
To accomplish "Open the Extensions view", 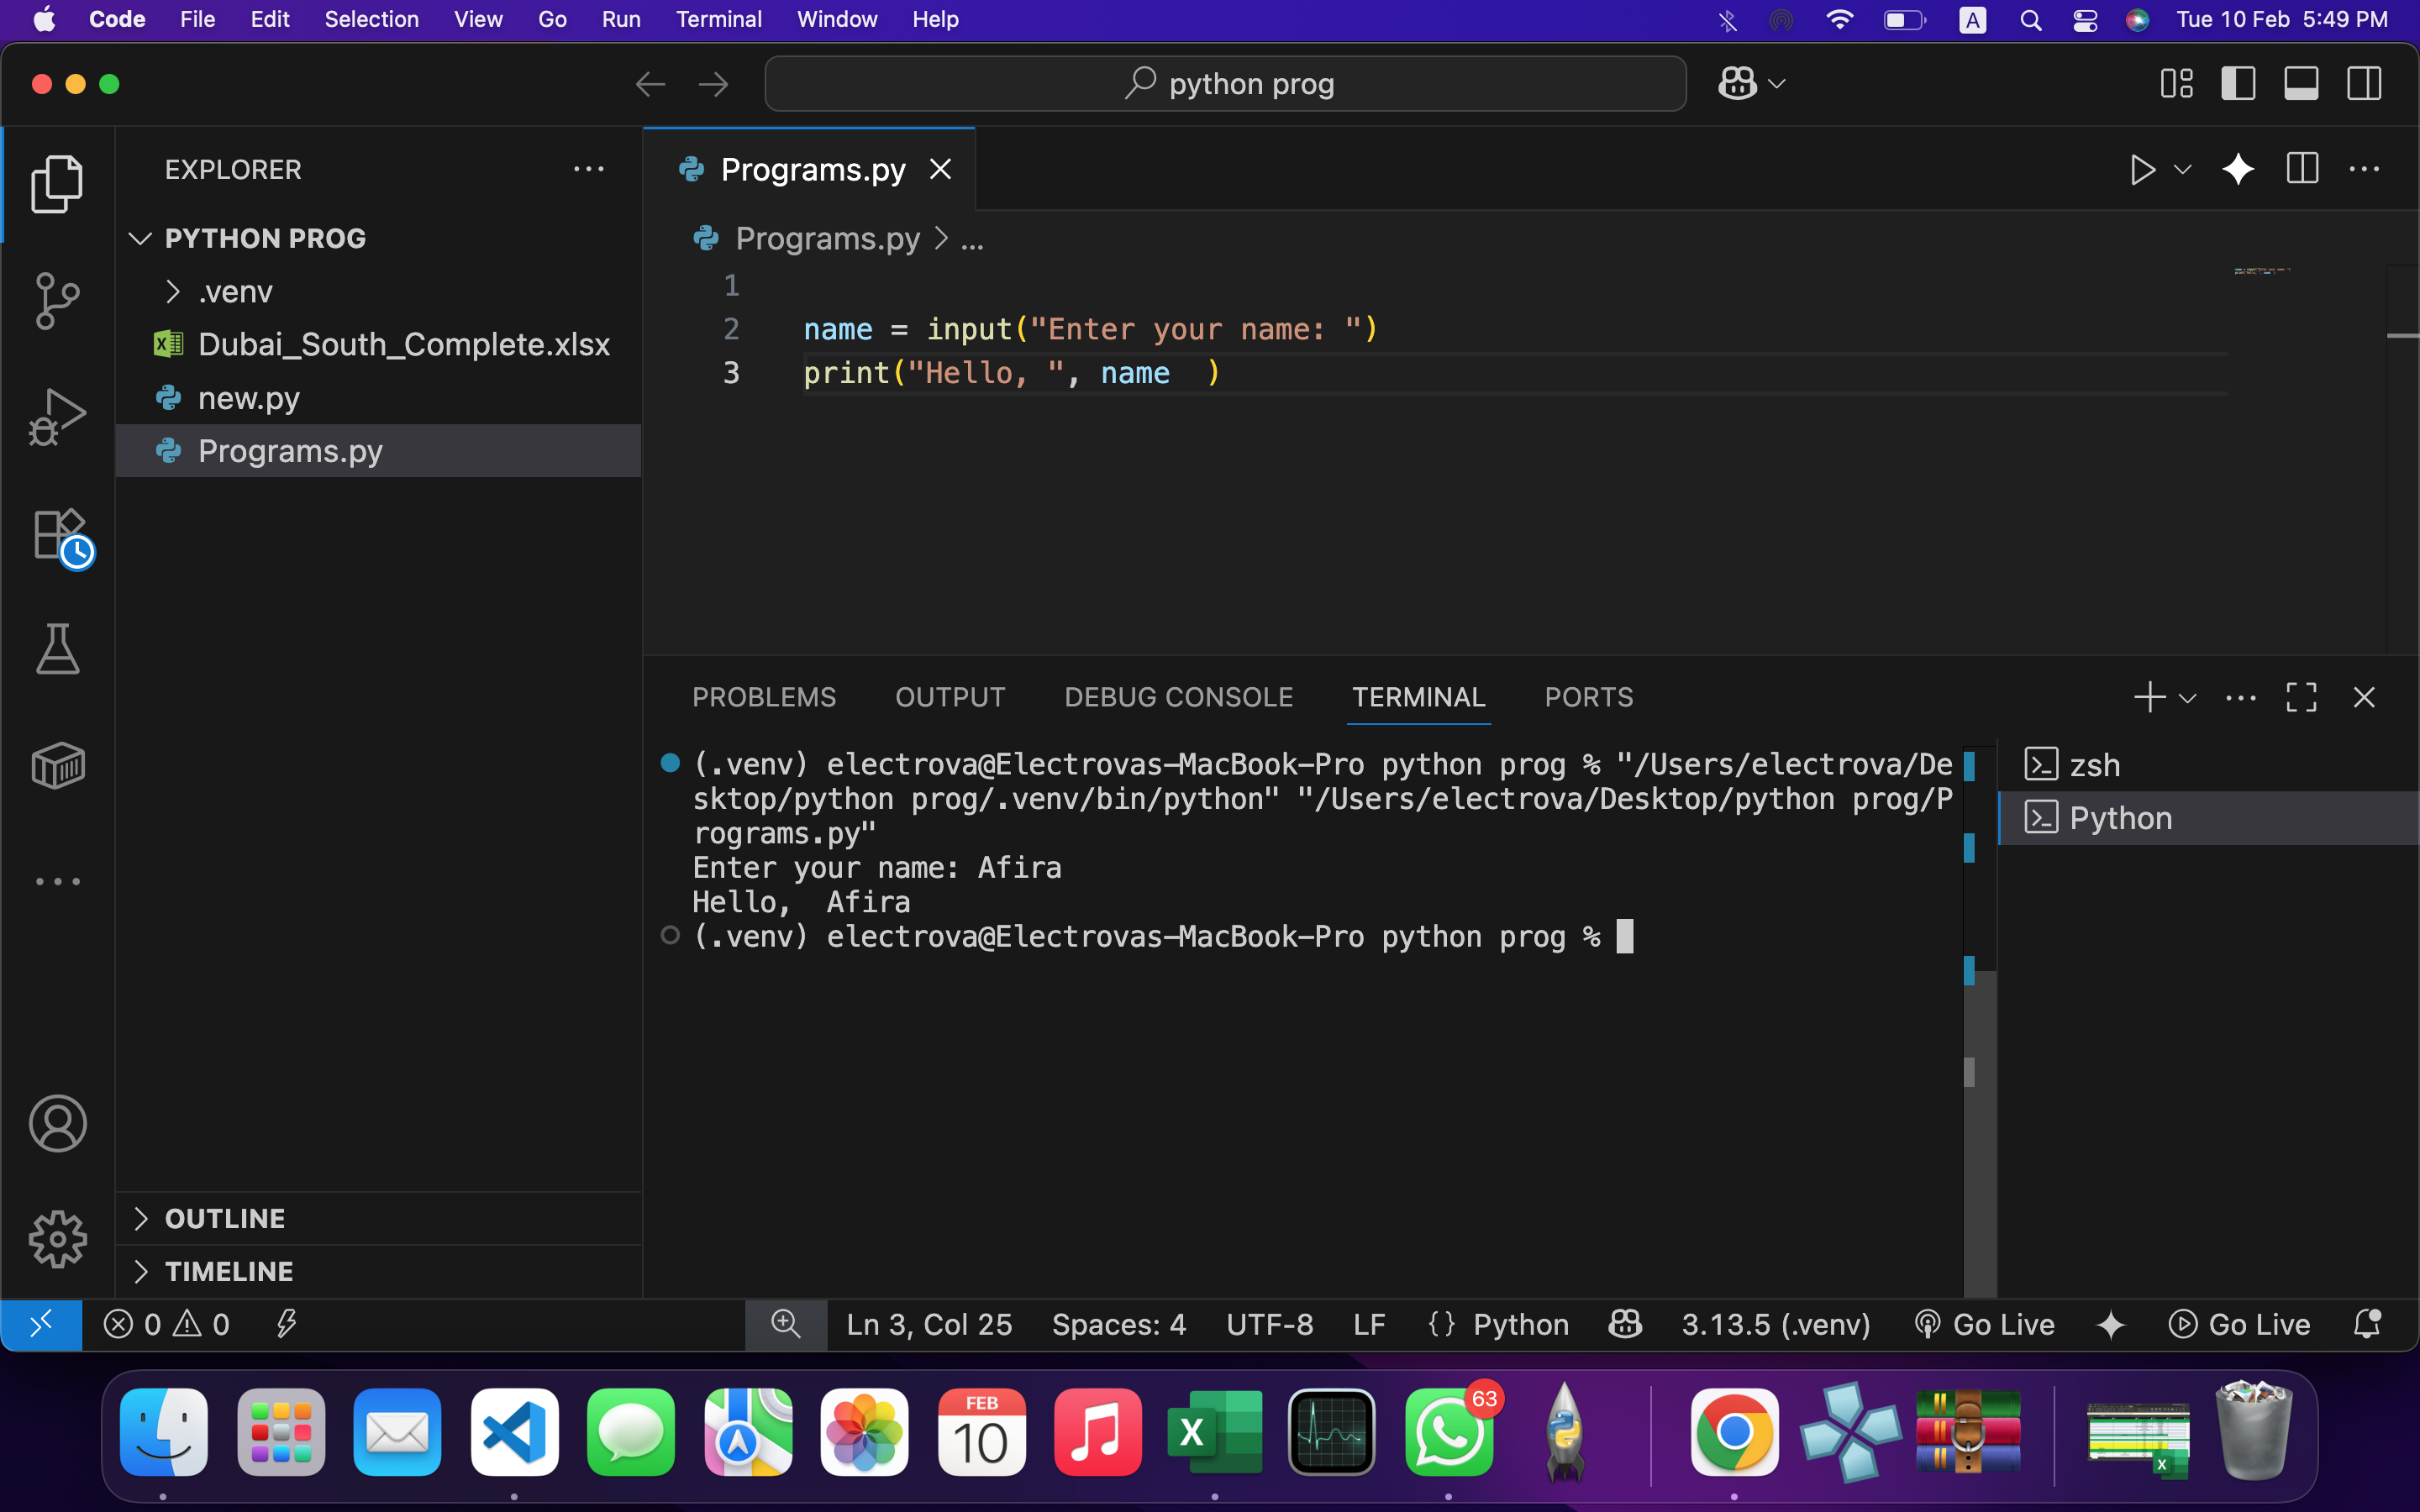I will coord(59,535).
